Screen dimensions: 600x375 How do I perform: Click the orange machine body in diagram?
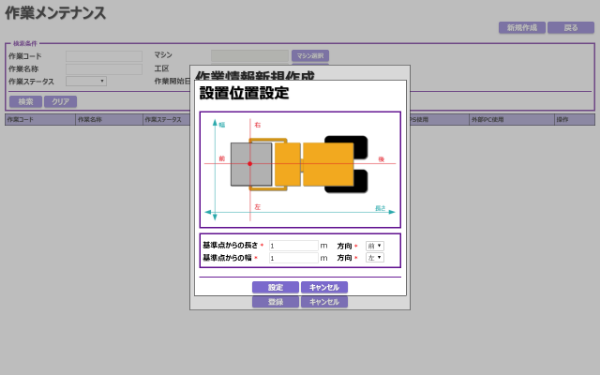click(328, 165)
